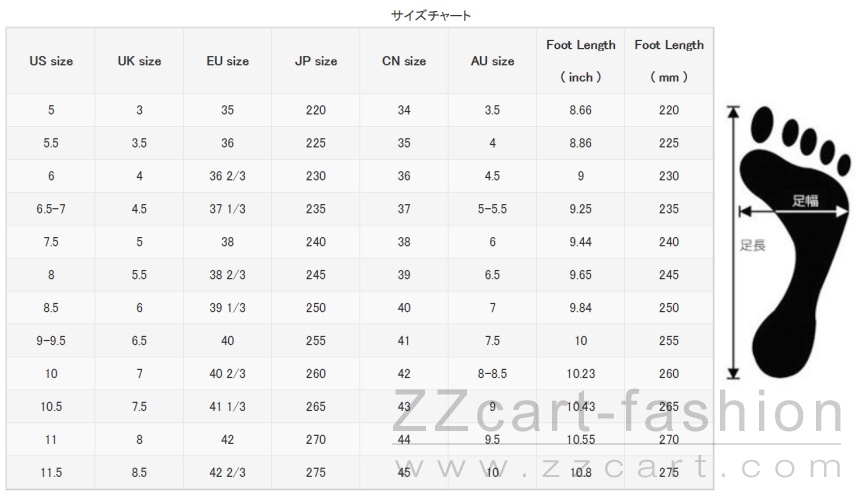This screenshot has height=496, width=860.
Task: Click the サイズチャート title
Action: (431, 15)
